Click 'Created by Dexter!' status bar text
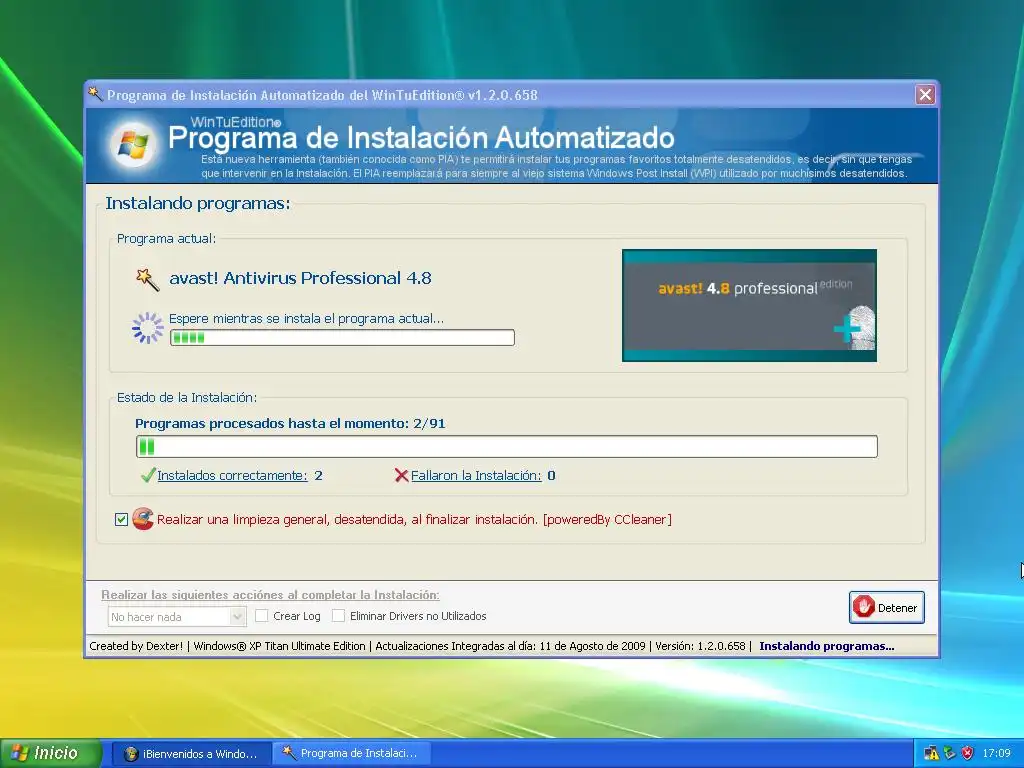Viewport: 1024px width, 768px height. (136, 646)
